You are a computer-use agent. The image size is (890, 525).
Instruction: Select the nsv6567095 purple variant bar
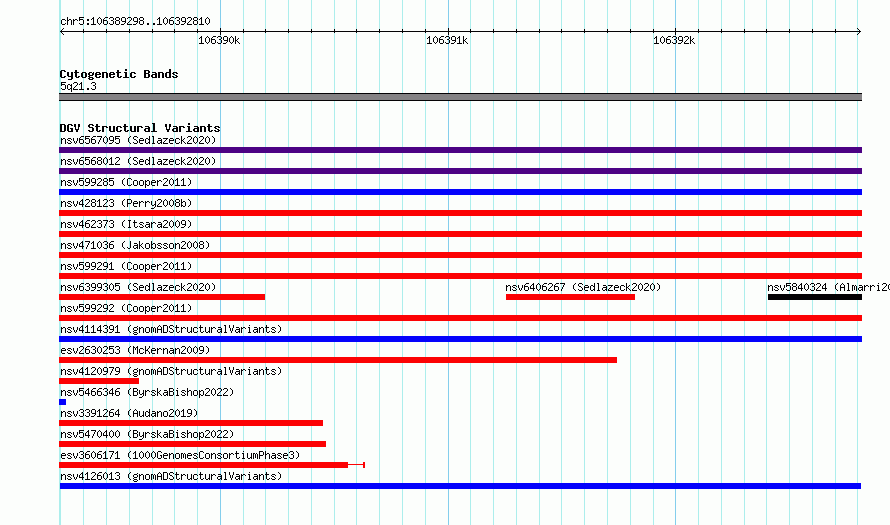pyautogui.click(x=460, y=150)
